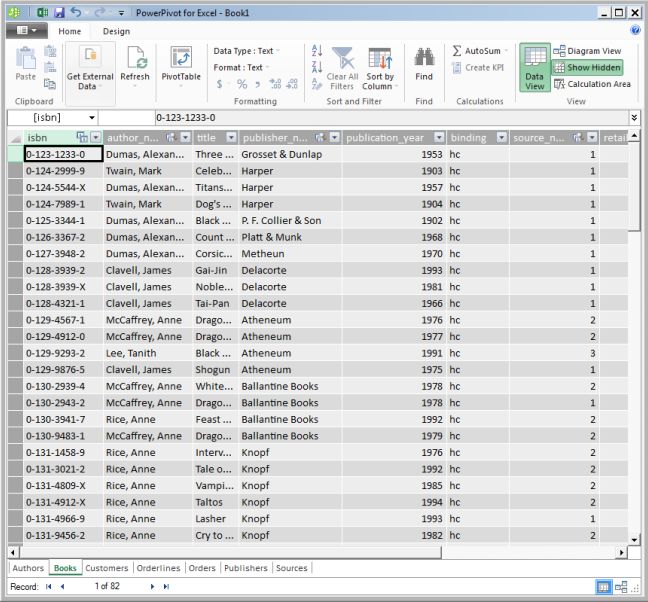Open publication_year column filter dropdown
648x602 pixels.
click(439, 137)
